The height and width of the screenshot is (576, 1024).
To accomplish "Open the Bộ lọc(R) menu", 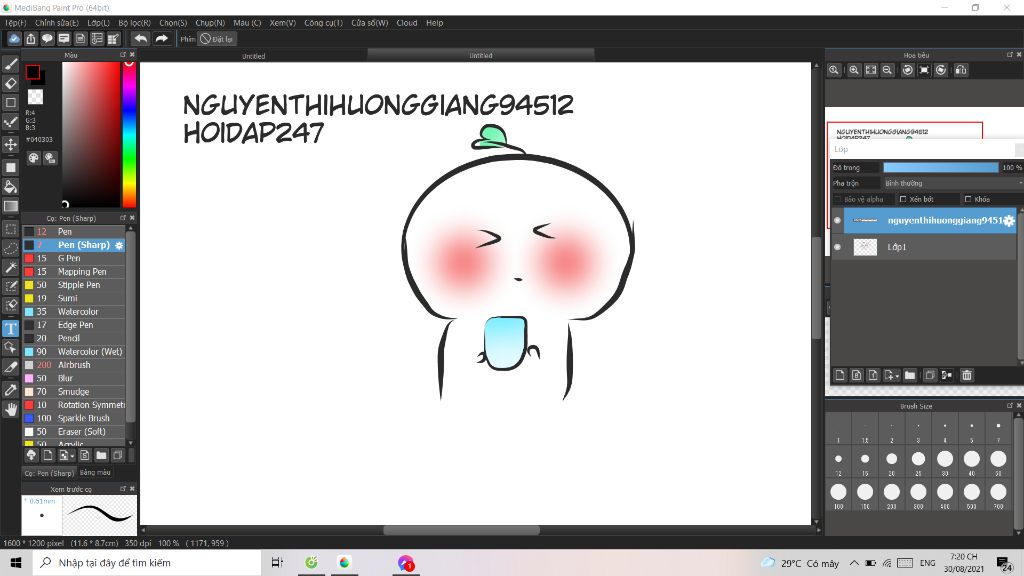I will pos(135,23).
